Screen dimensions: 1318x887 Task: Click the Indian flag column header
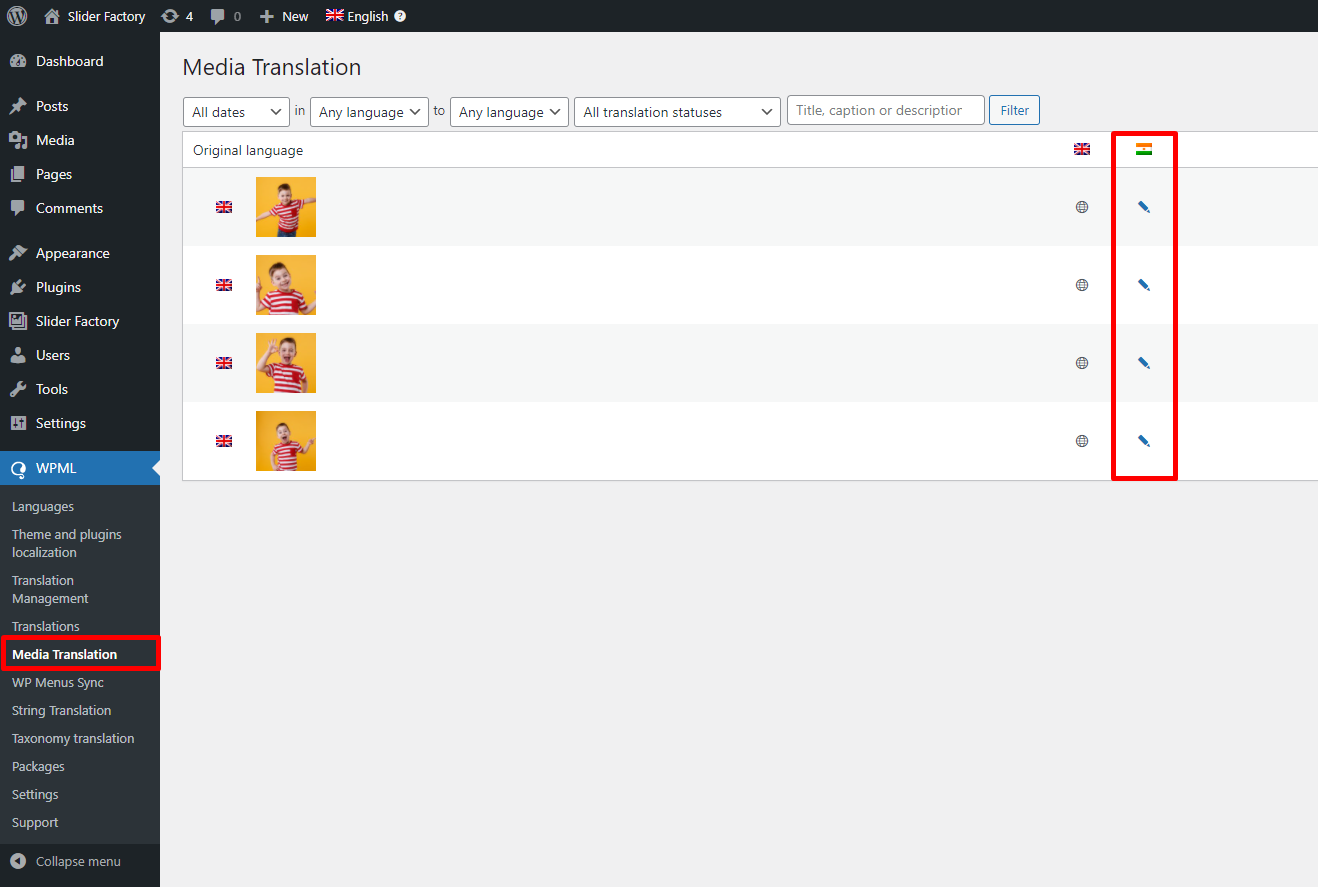tap(1144, 149)
